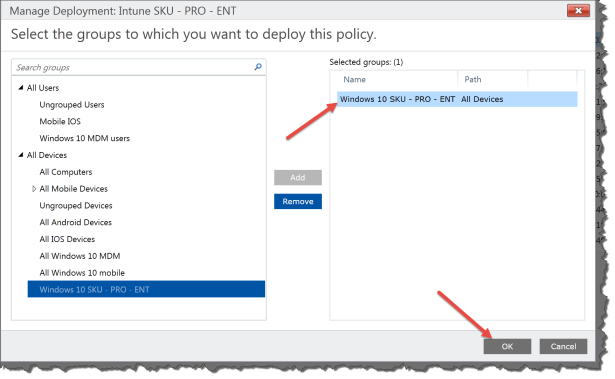Viewport: 615px width, 379px height.
Task: Click OK to confirm deployment
Action: (507, 346)
